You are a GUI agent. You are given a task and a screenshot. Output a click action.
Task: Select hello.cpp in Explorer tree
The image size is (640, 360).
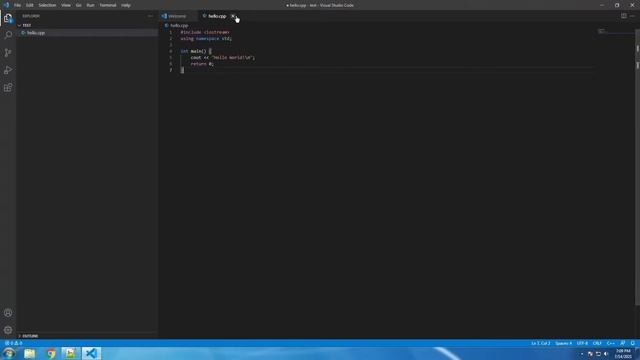click(x=87, y=33)
